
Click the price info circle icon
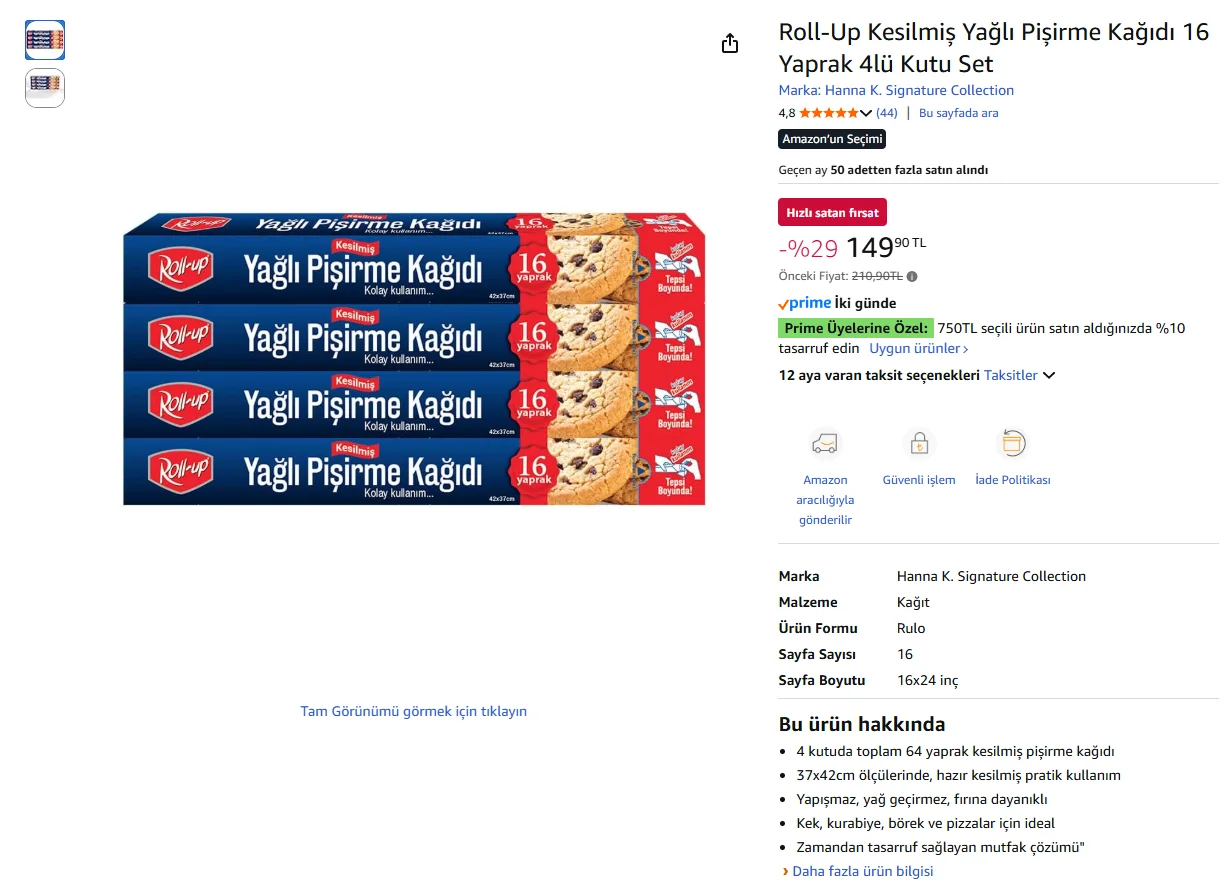pyautogui.click(x=912, y=277)
